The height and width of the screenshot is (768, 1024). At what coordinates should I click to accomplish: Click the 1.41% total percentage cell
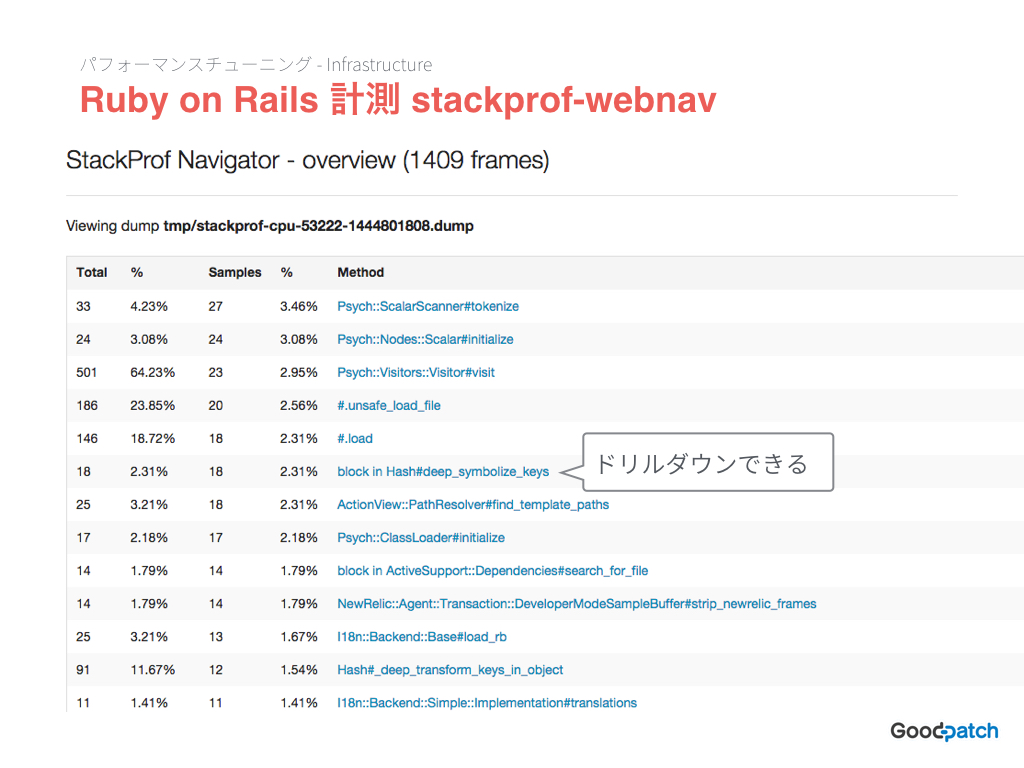point(149,703)
